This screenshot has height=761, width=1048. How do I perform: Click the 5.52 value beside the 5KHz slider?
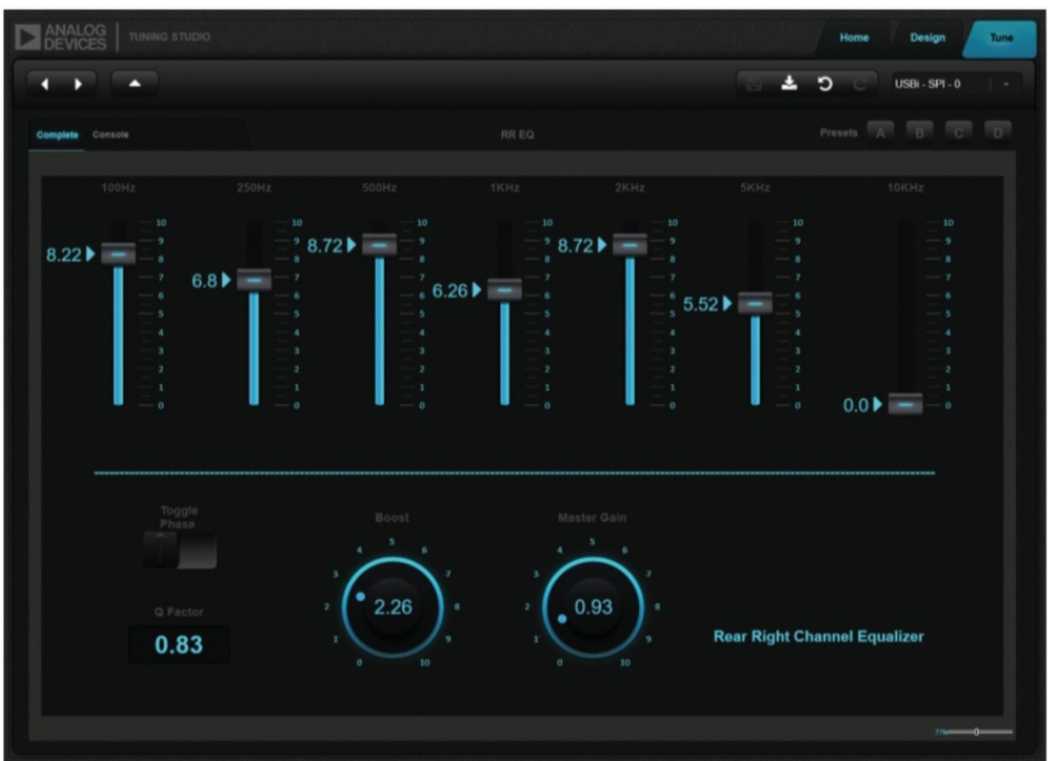click(x=700, y=304)
